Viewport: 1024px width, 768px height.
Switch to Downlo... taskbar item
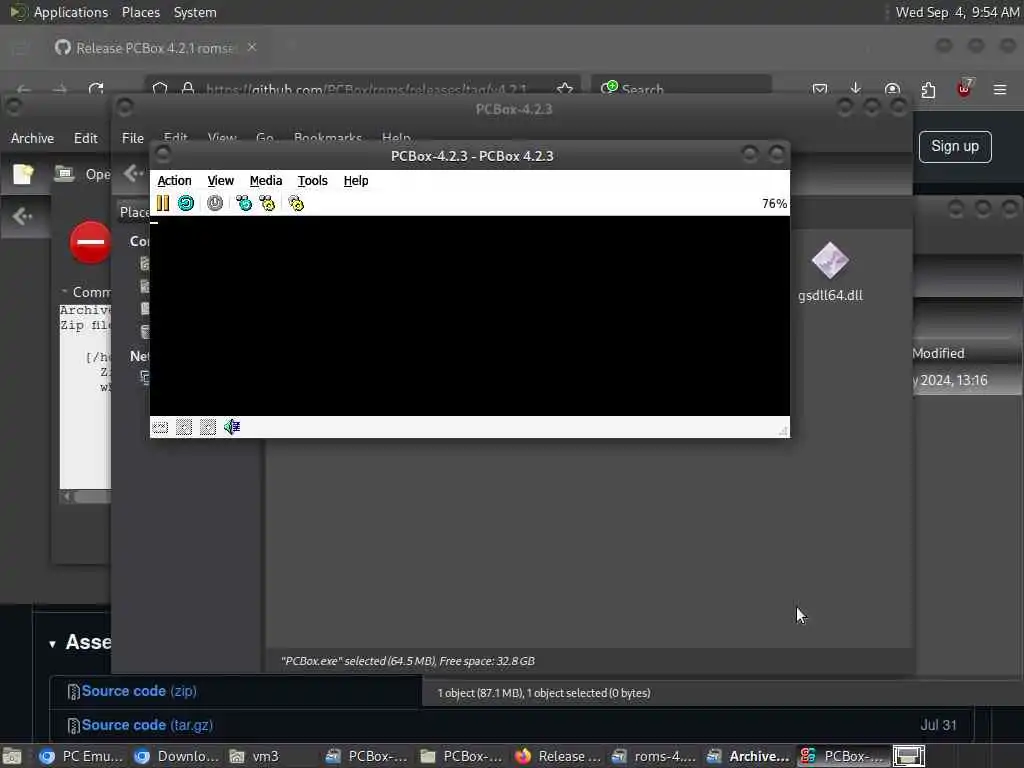pyautogui.click(x=175, y=756)
